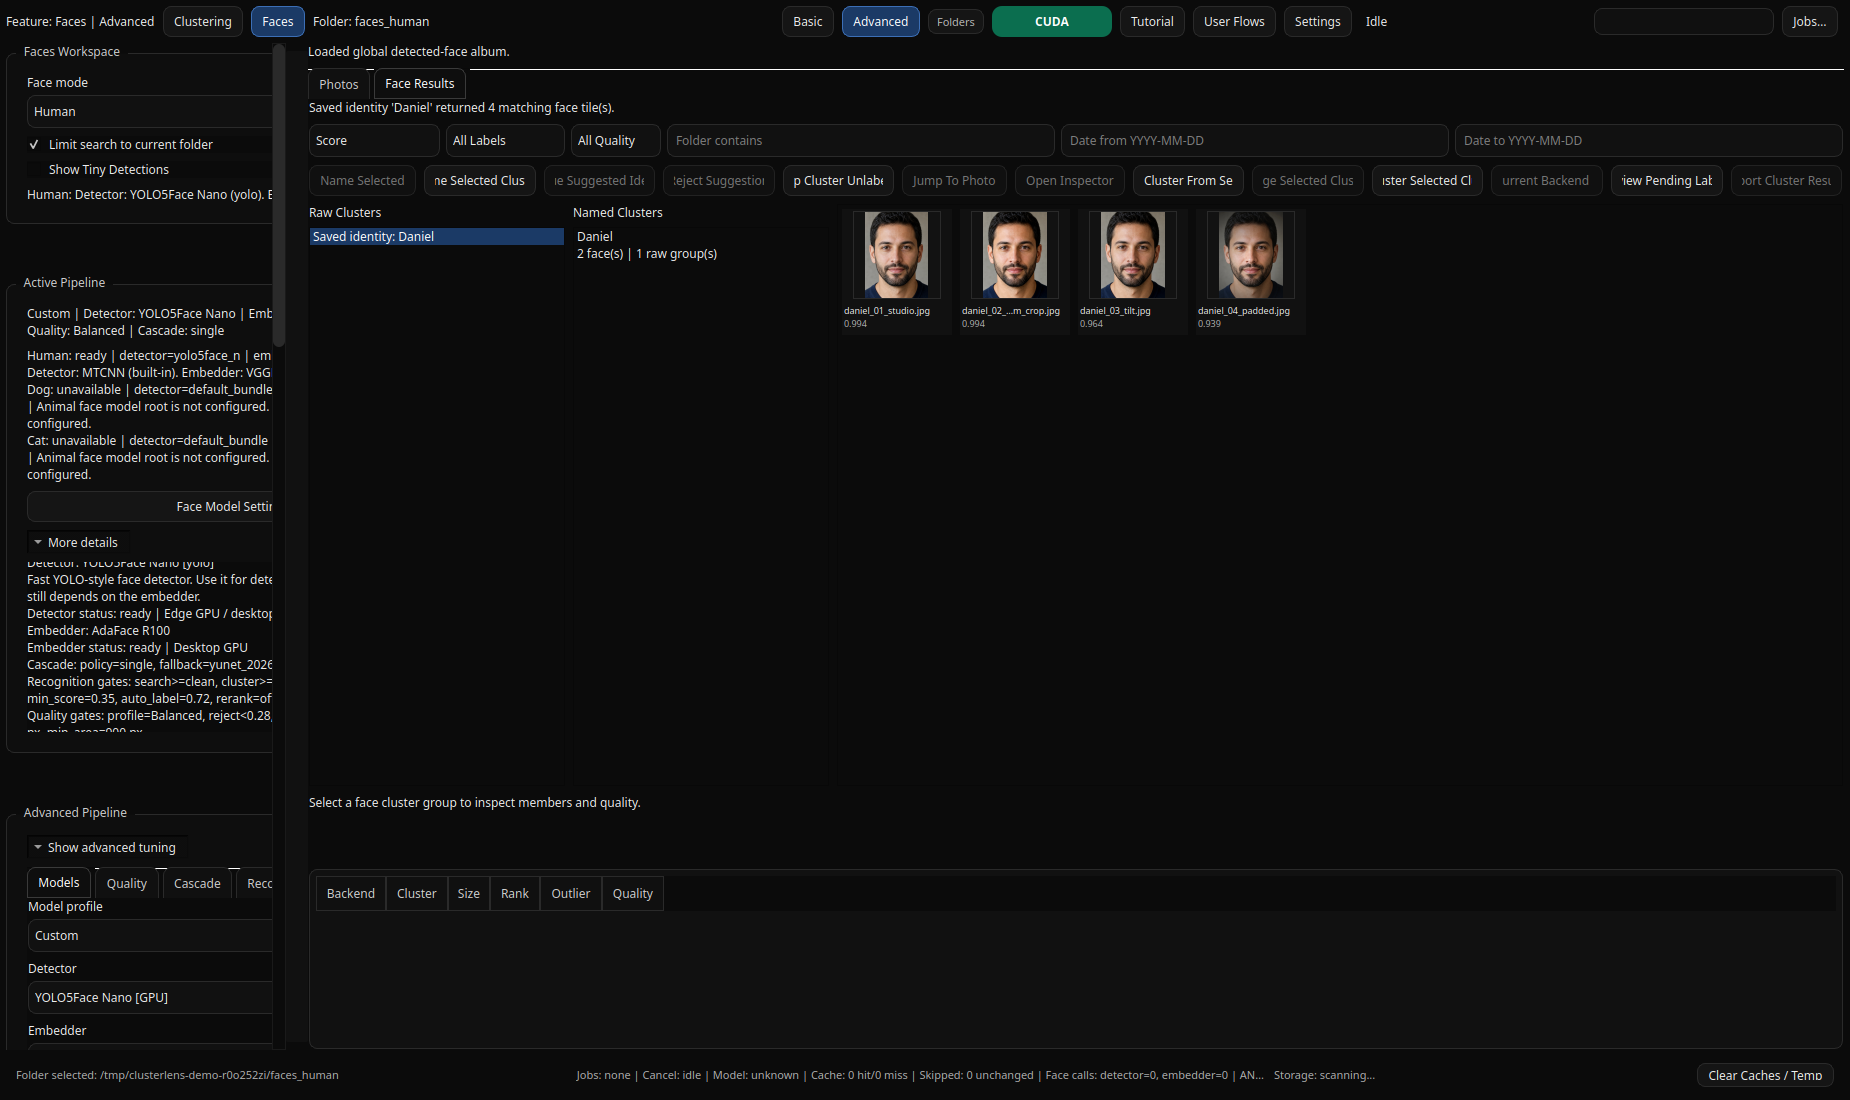This screenshot has width=1850, height=1100.
Task: Open the Model profile Custom dropdown
Action: pyautogui.click(x=150, y=935)
